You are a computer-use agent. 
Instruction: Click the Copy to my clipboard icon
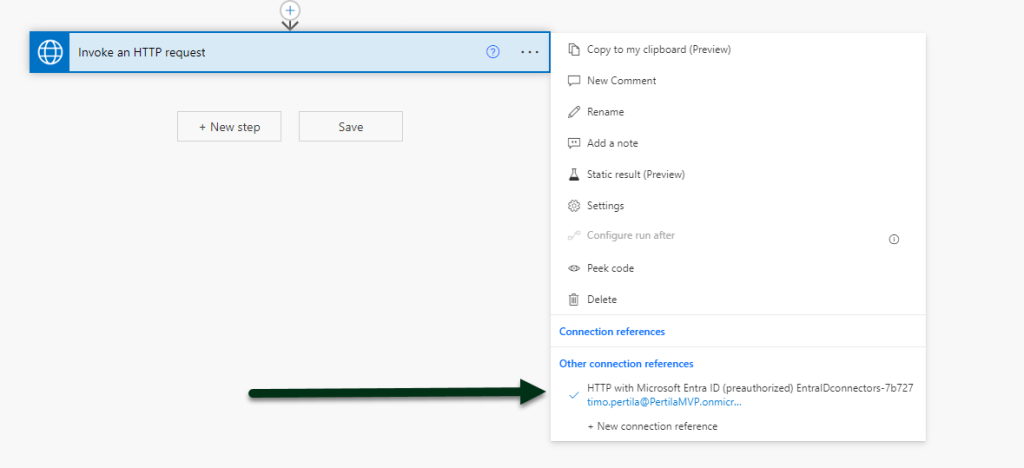tap(574, 49)
